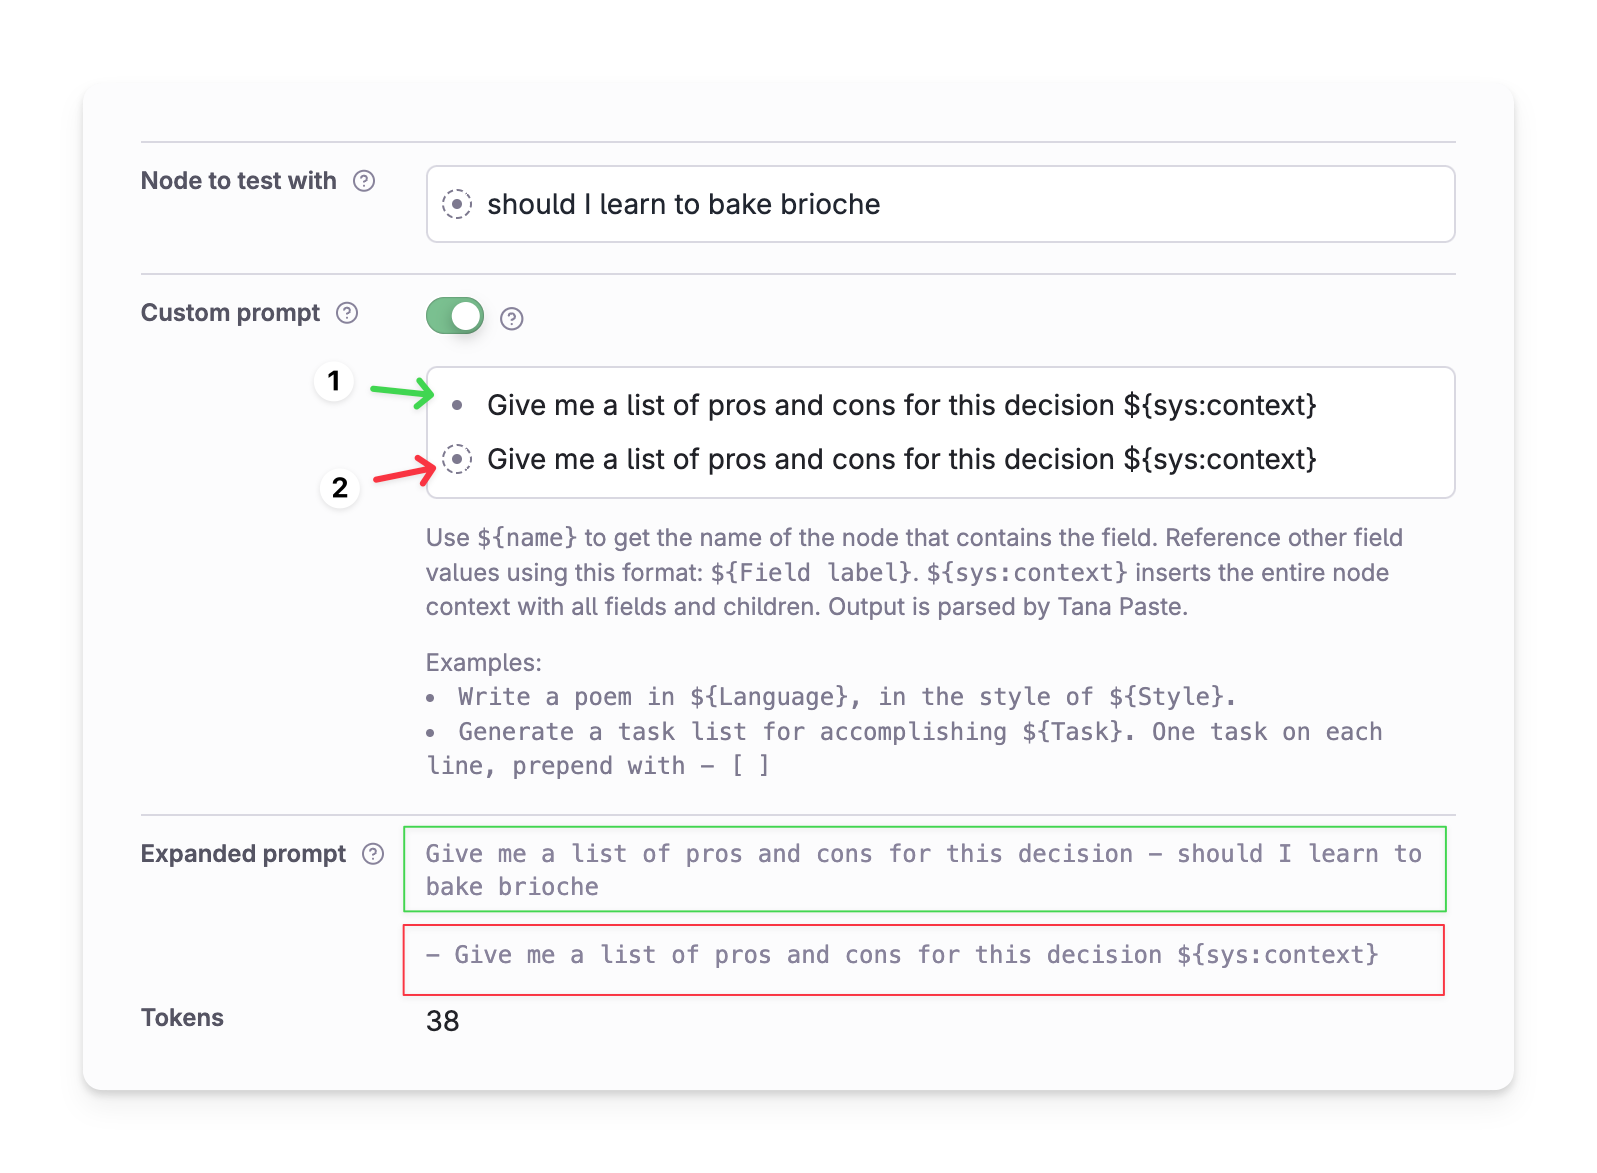Click the 'Write a poem in ${Language}' example
This screenshot has width=1597, height=1173.
click(847, 697)
